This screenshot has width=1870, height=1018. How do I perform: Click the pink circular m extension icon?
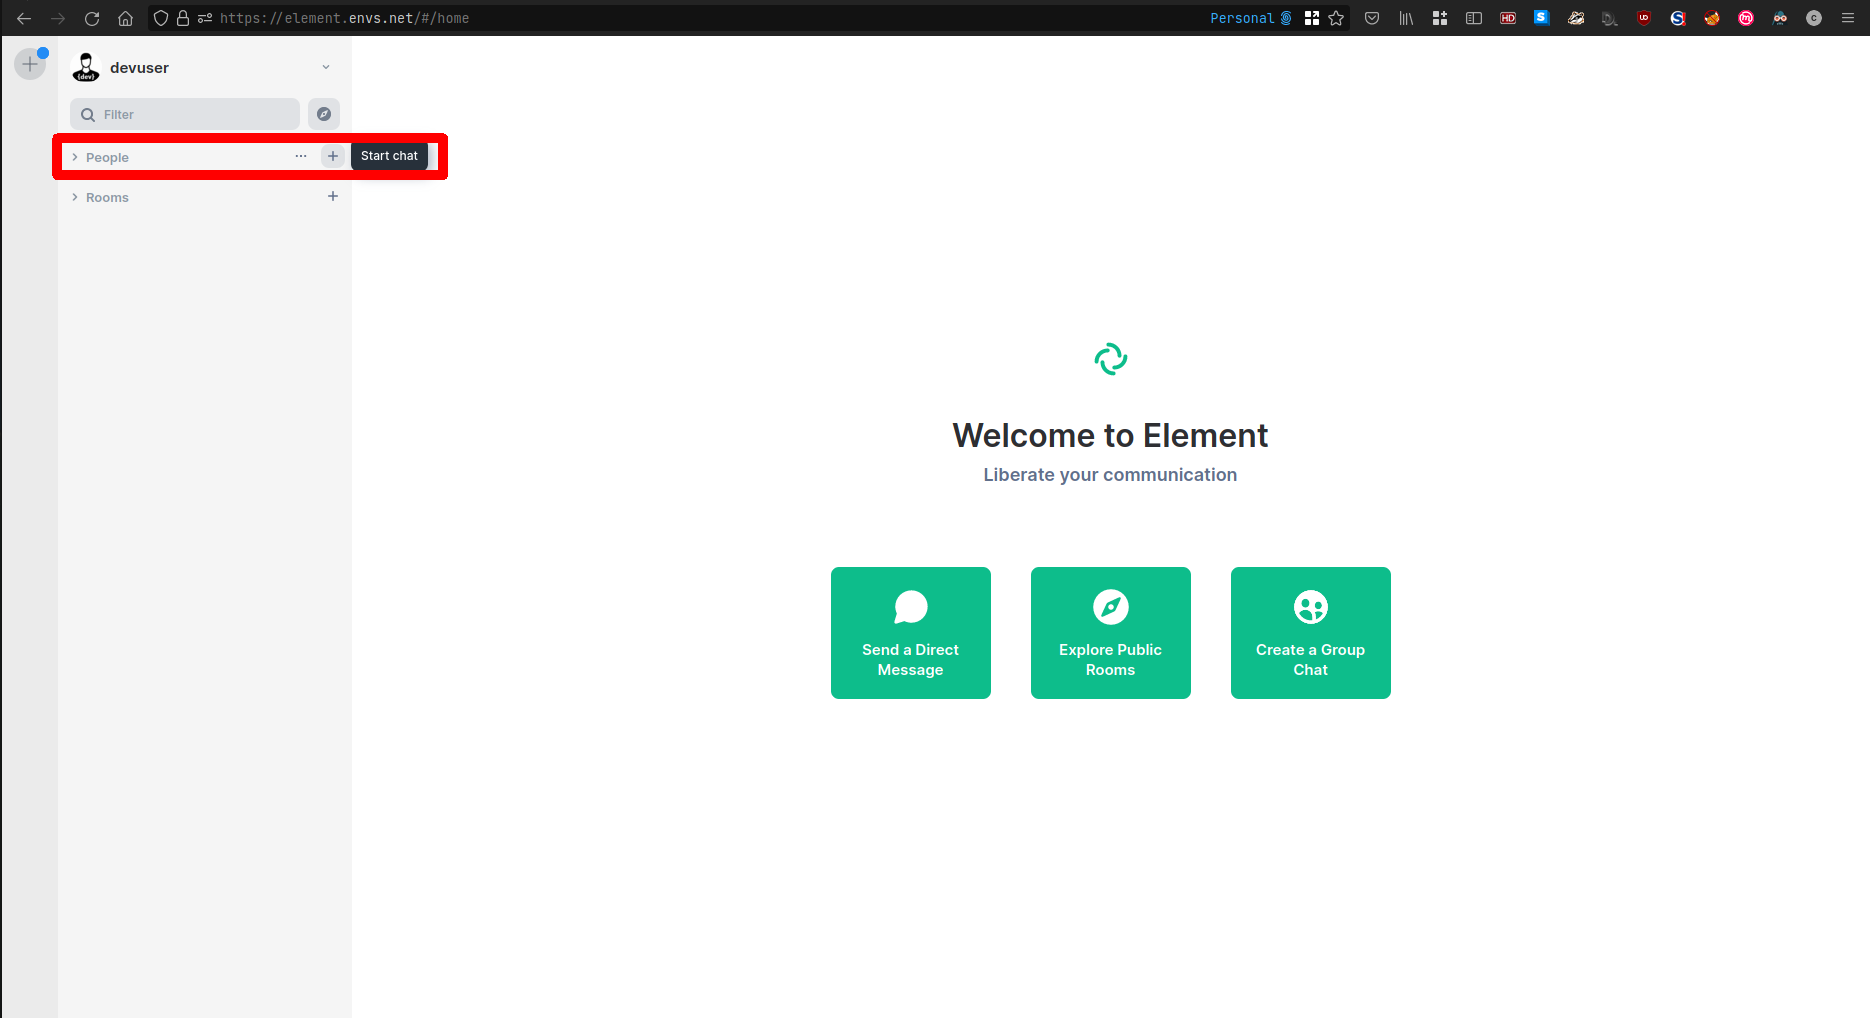tap(1746, 18)
